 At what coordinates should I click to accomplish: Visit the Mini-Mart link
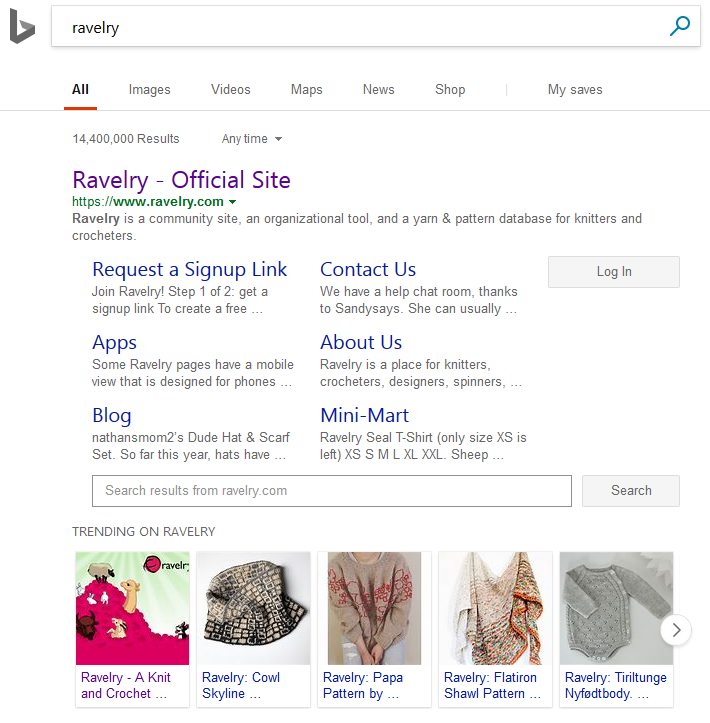364,415
